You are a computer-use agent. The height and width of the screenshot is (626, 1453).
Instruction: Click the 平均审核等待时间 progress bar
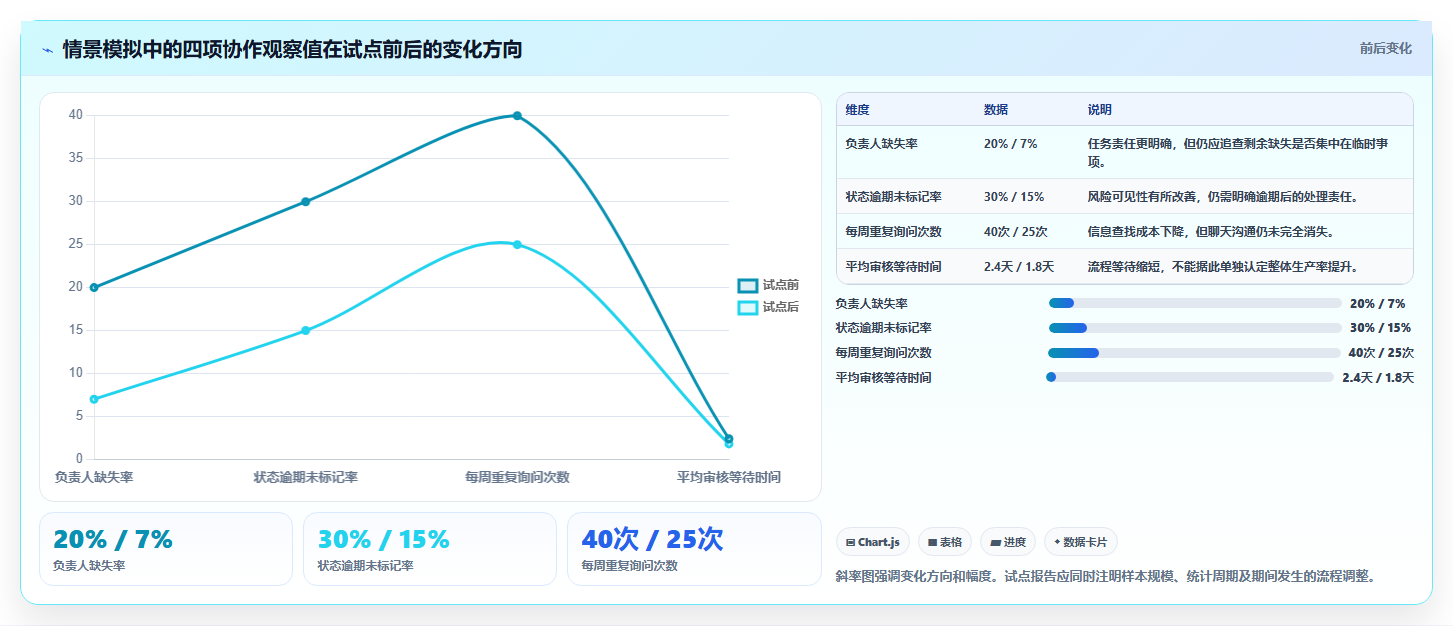pos(1190,377)
